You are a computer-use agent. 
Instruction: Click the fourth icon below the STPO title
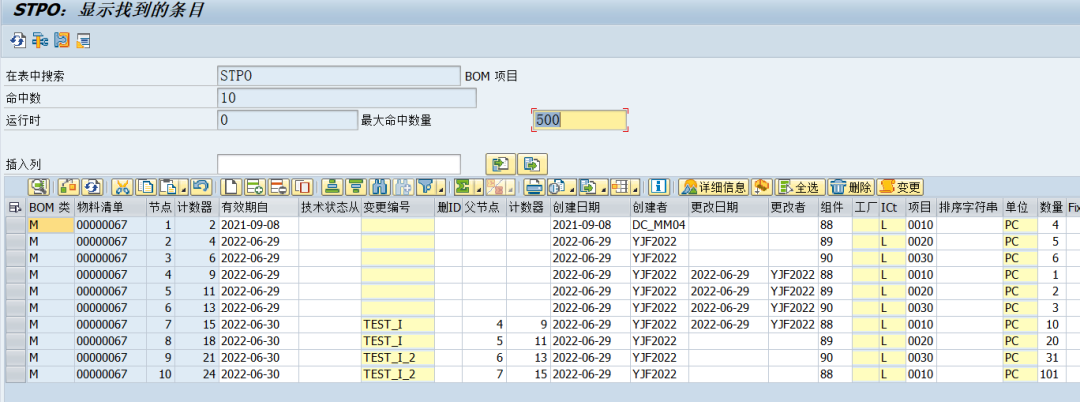tap(83, 40)
